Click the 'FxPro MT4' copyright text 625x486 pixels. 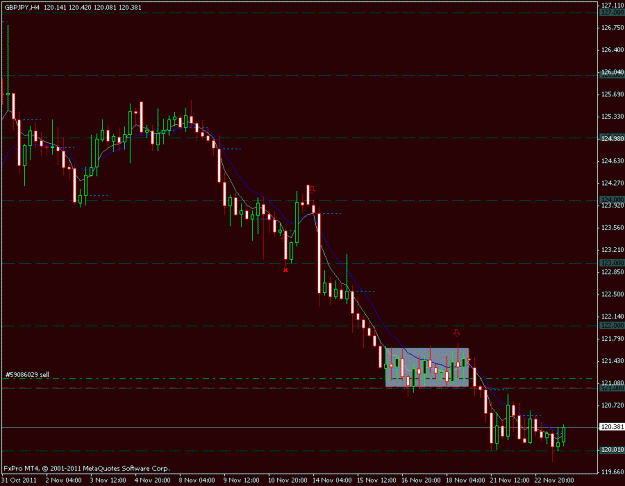86,468
